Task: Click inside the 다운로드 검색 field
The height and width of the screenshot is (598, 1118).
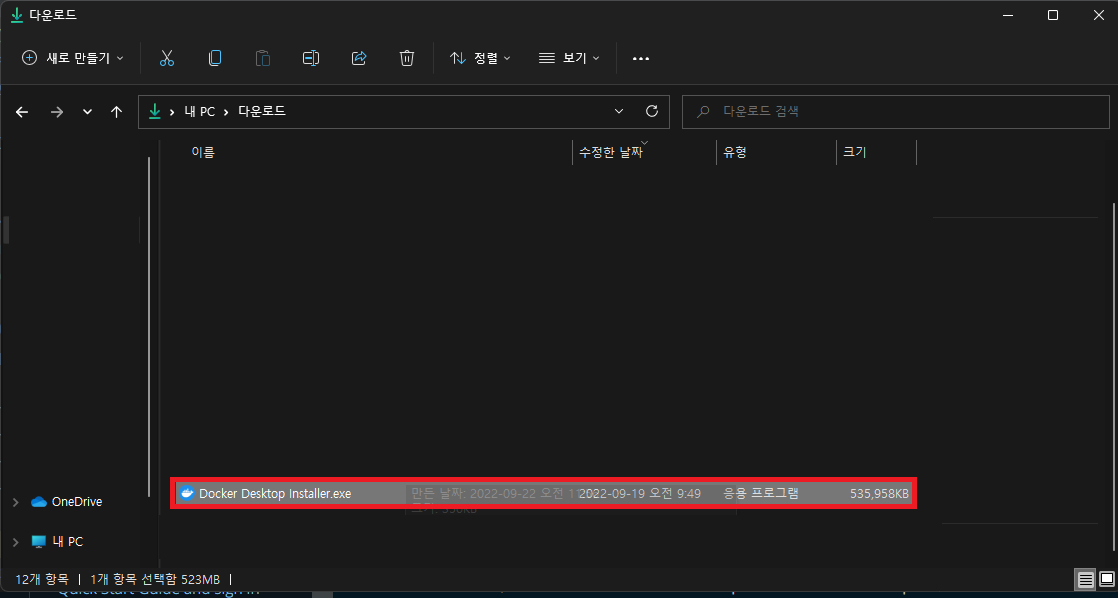Action: coord(896,112)
